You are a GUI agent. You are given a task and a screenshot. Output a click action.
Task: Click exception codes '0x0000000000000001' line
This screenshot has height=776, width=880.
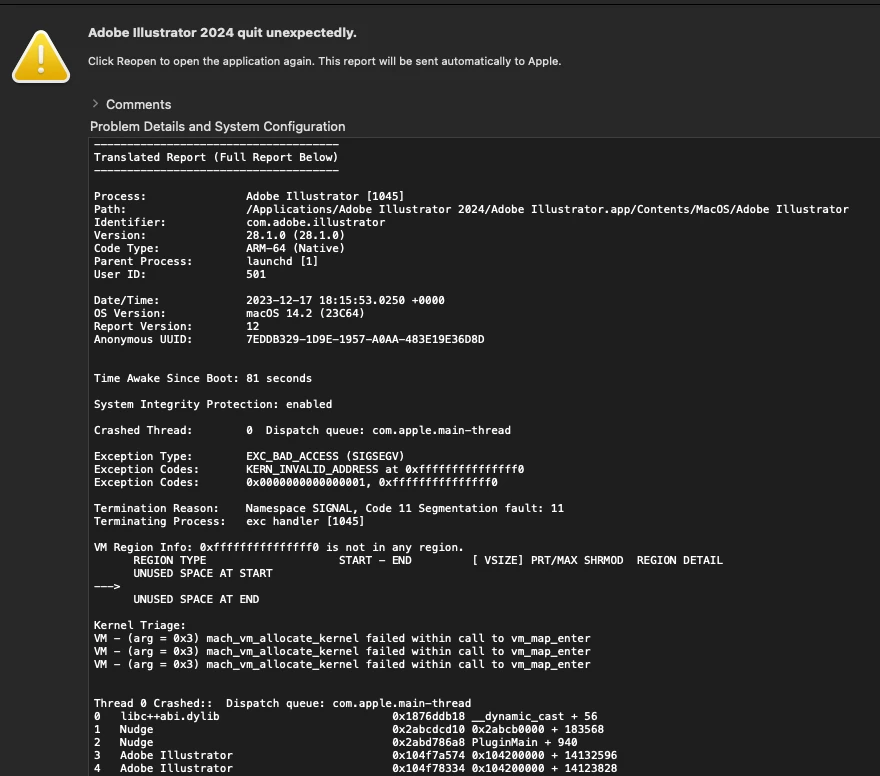click(372, 482)
